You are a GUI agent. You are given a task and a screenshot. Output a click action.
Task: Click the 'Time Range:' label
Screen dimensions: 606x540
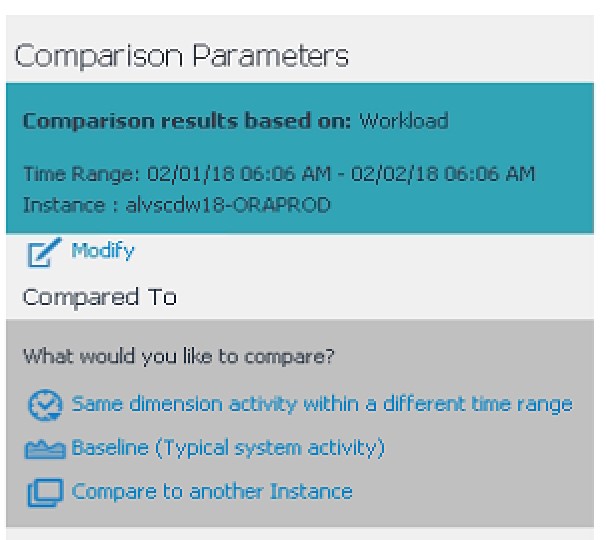(82, 174)
